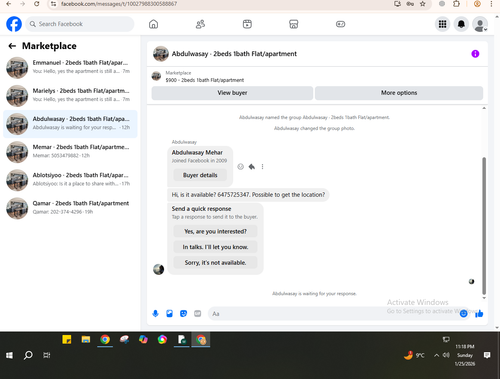Open the account profile menu
The height and width of the screenshot is (379, 500).
[x=480, y=24]
